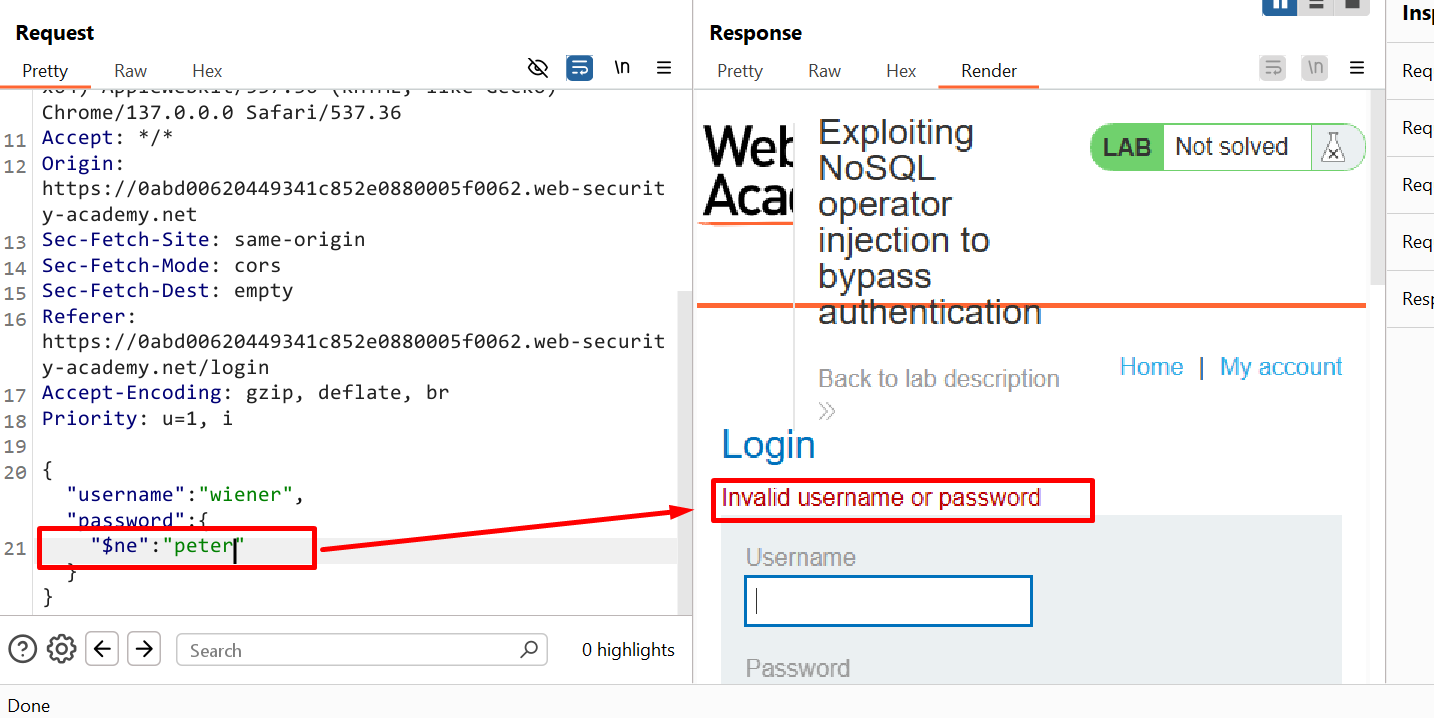Open Response panel hamburger options menu
The width and height of the screenshot is (1434, 718).
coord(1357,68)
